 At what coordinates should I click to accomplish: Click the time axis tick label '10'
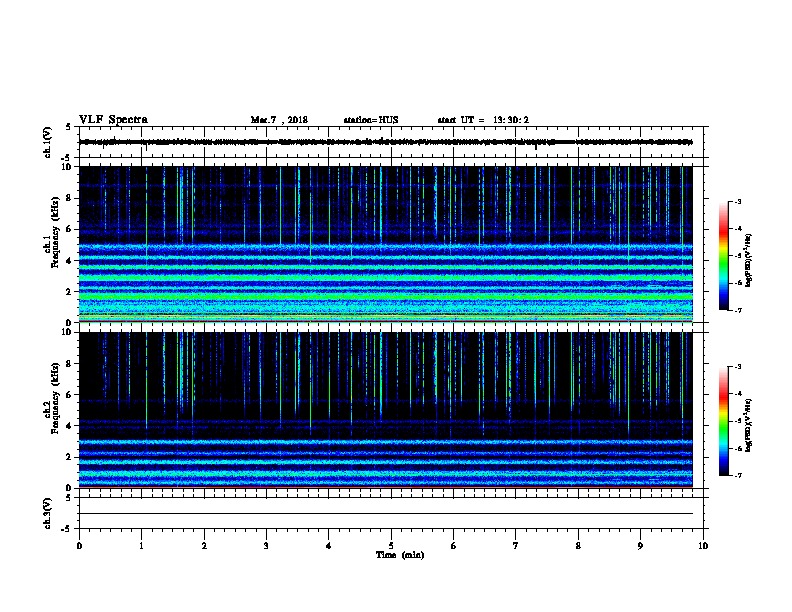point(703,546)
